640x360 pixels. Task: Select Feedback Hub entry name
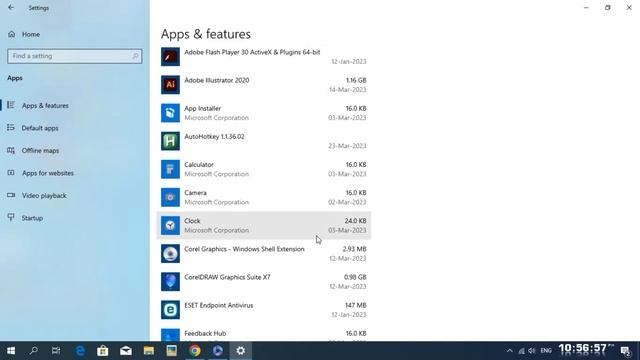click(205, 334)
